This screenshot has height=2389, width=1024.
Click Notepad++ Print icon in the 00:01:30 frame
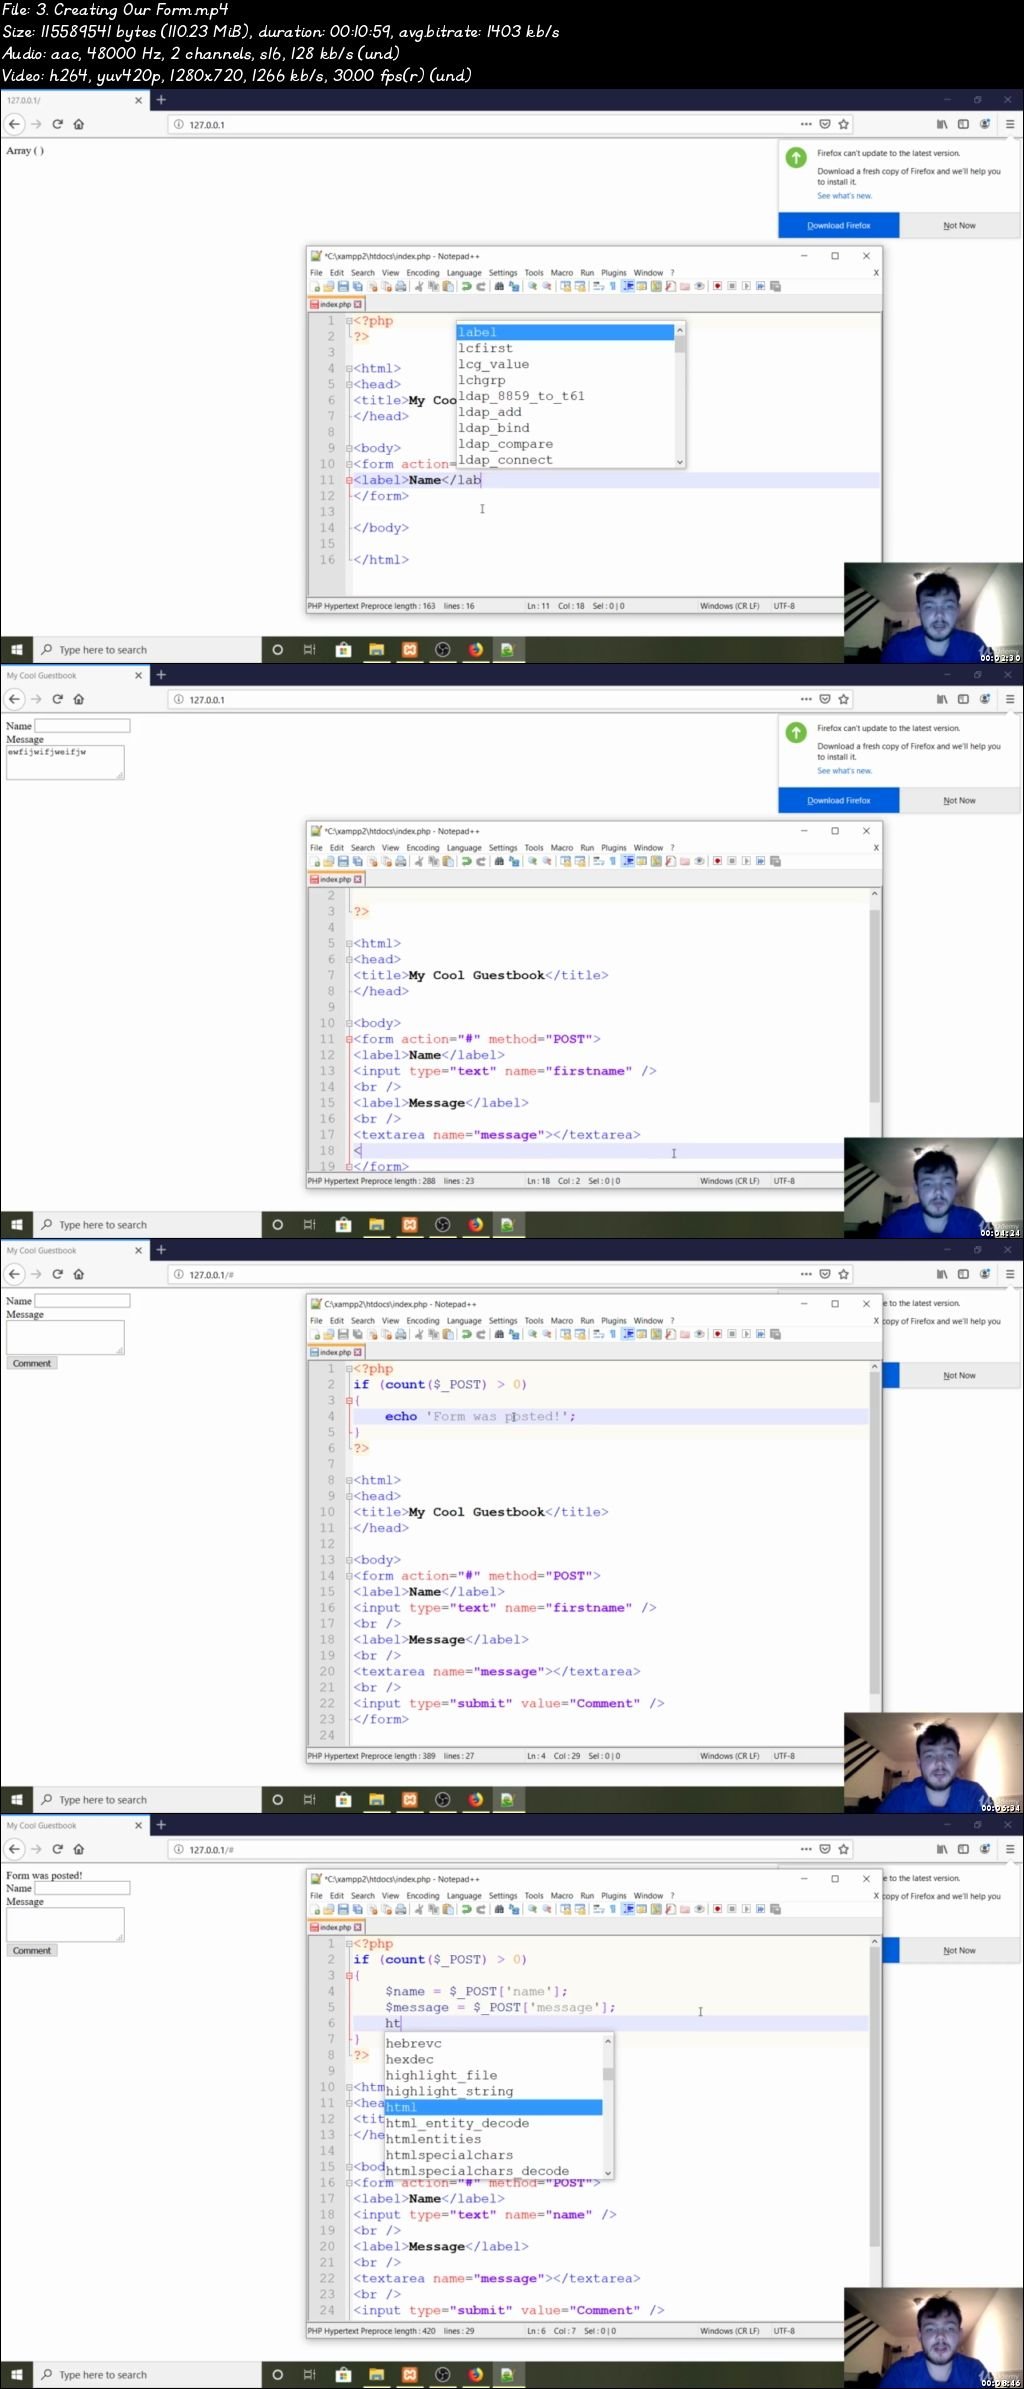point(401,286)
